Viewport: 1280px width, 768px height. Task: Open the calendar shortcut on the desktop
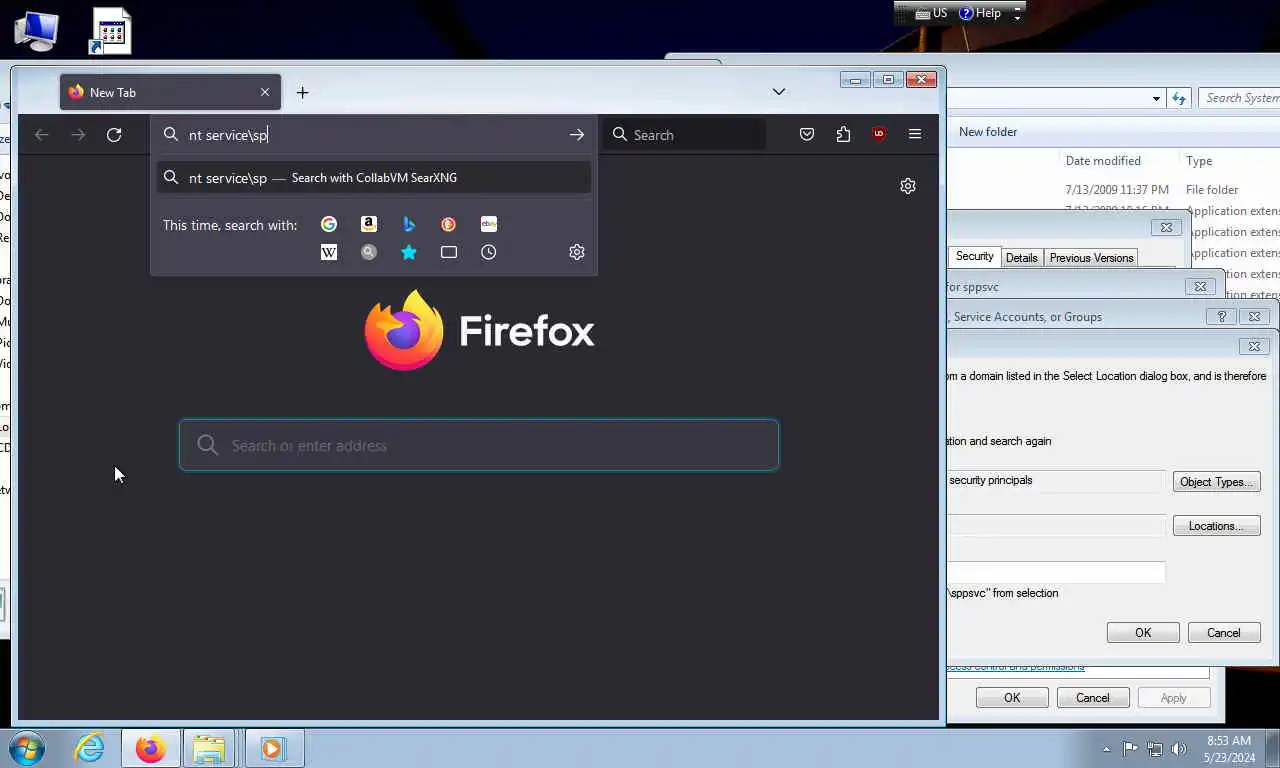click(x=110, y=30)
